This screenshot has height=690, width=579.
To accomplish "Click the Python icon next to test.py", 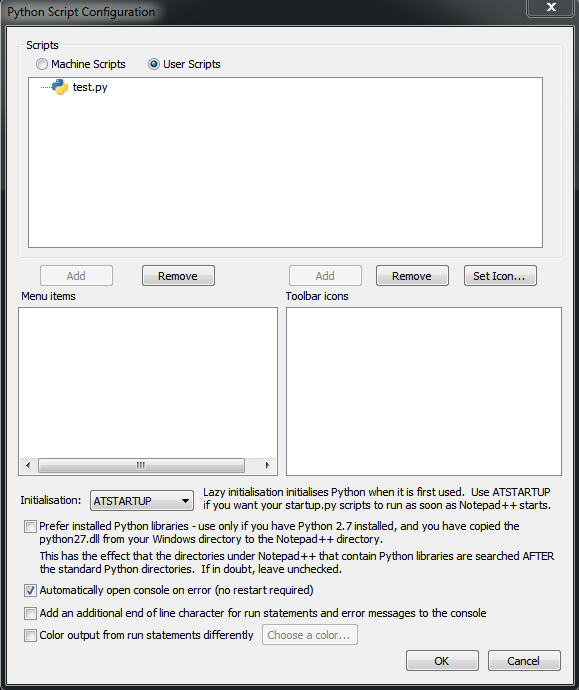I will (x=60, y=87).
